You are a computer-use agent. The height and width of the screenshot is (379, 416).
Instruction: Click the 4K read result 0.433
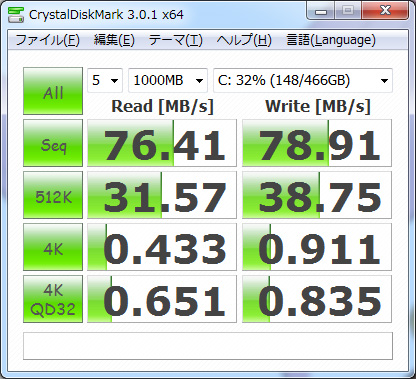pos(162,247)
